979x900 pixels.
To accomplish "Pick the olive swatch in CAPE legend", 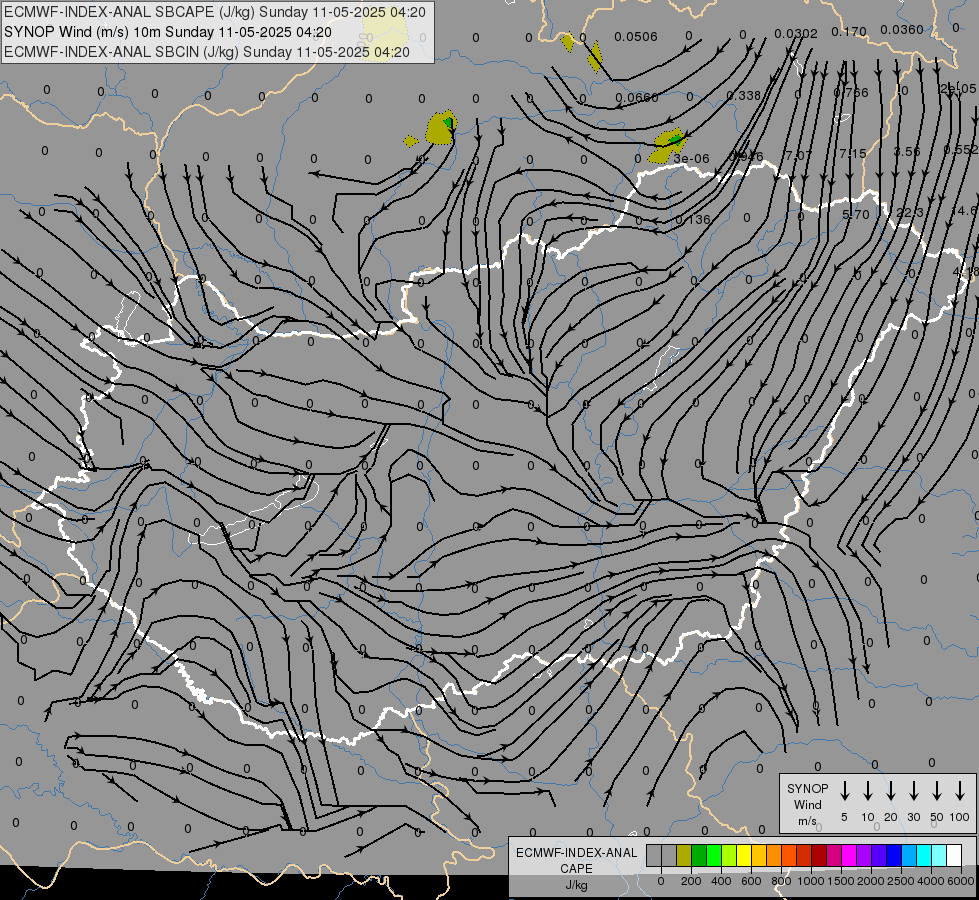I will click(x=684, y=855).
